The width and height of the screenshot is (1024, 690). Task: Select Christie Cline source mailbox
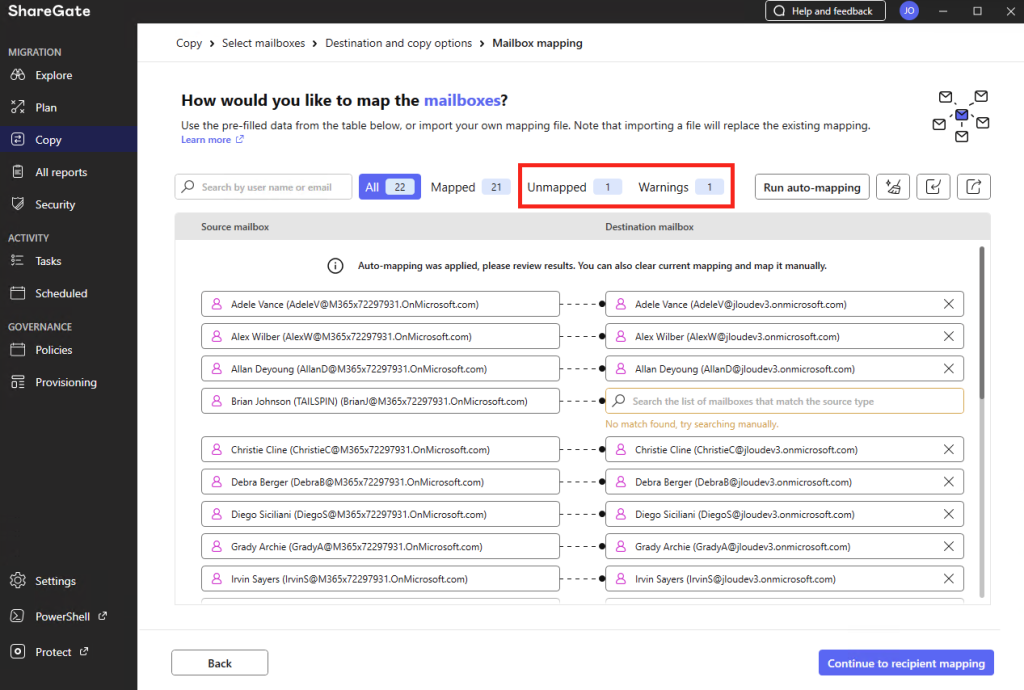pos(380,450)
